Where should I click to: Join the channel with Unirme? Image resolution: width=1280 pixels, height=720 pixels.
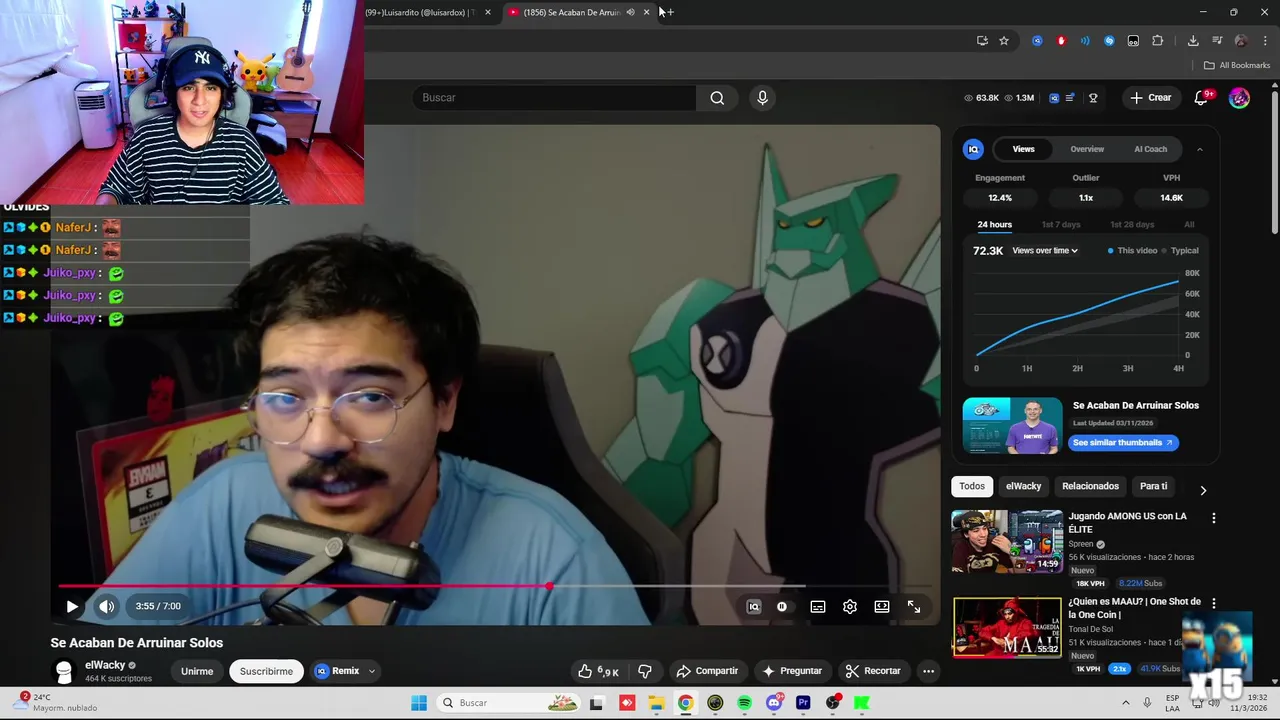(197, 671)
